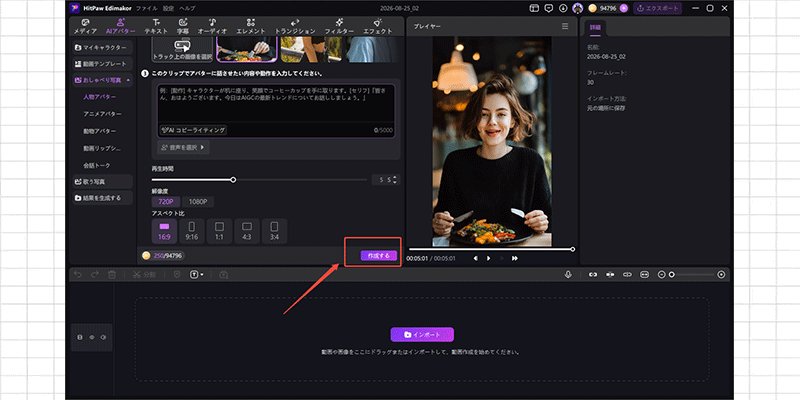This screenshot has width=800, height=400.
Task: Click the redo icon in timeline toolbar
Action: pos(95,274)
